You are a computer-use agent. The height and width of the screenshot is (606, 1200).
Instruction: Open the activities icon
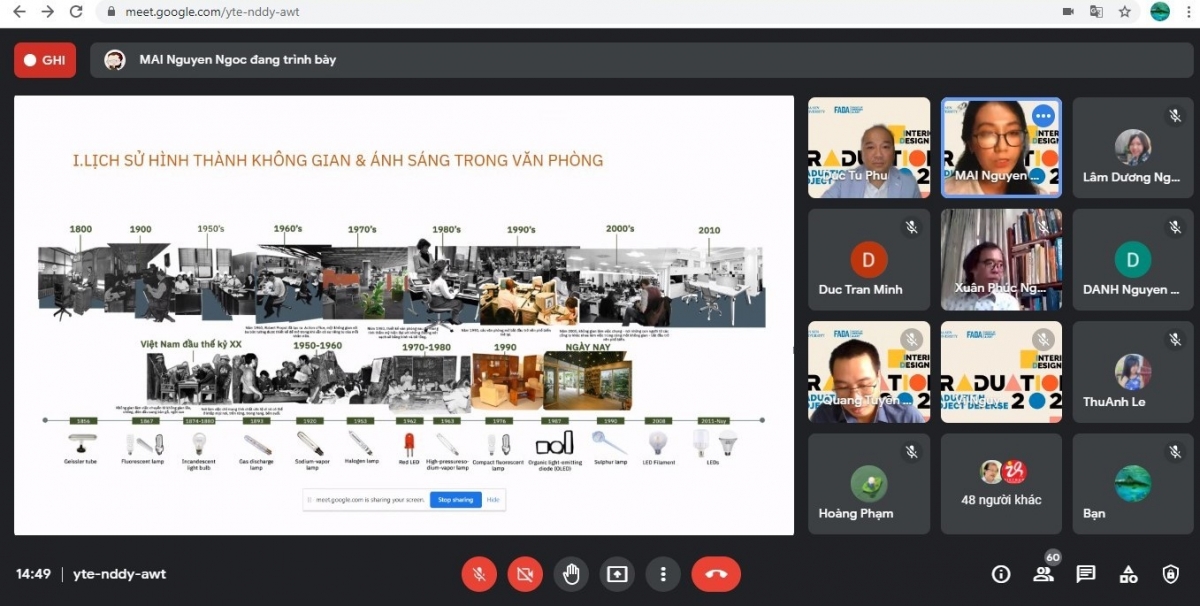pyautogui.click(x=1128, y=574)
